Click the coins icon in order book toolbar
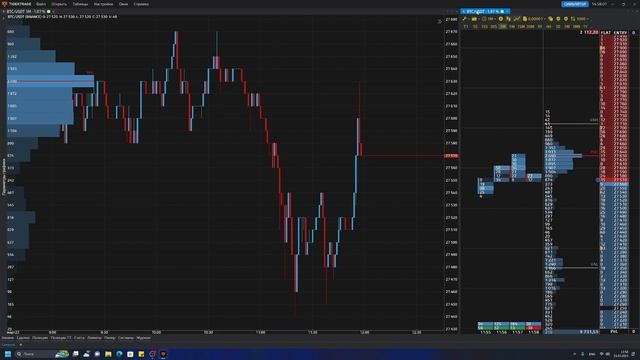Image resolution: width=640 pixels, height=360 pixels. coord(550,19)
